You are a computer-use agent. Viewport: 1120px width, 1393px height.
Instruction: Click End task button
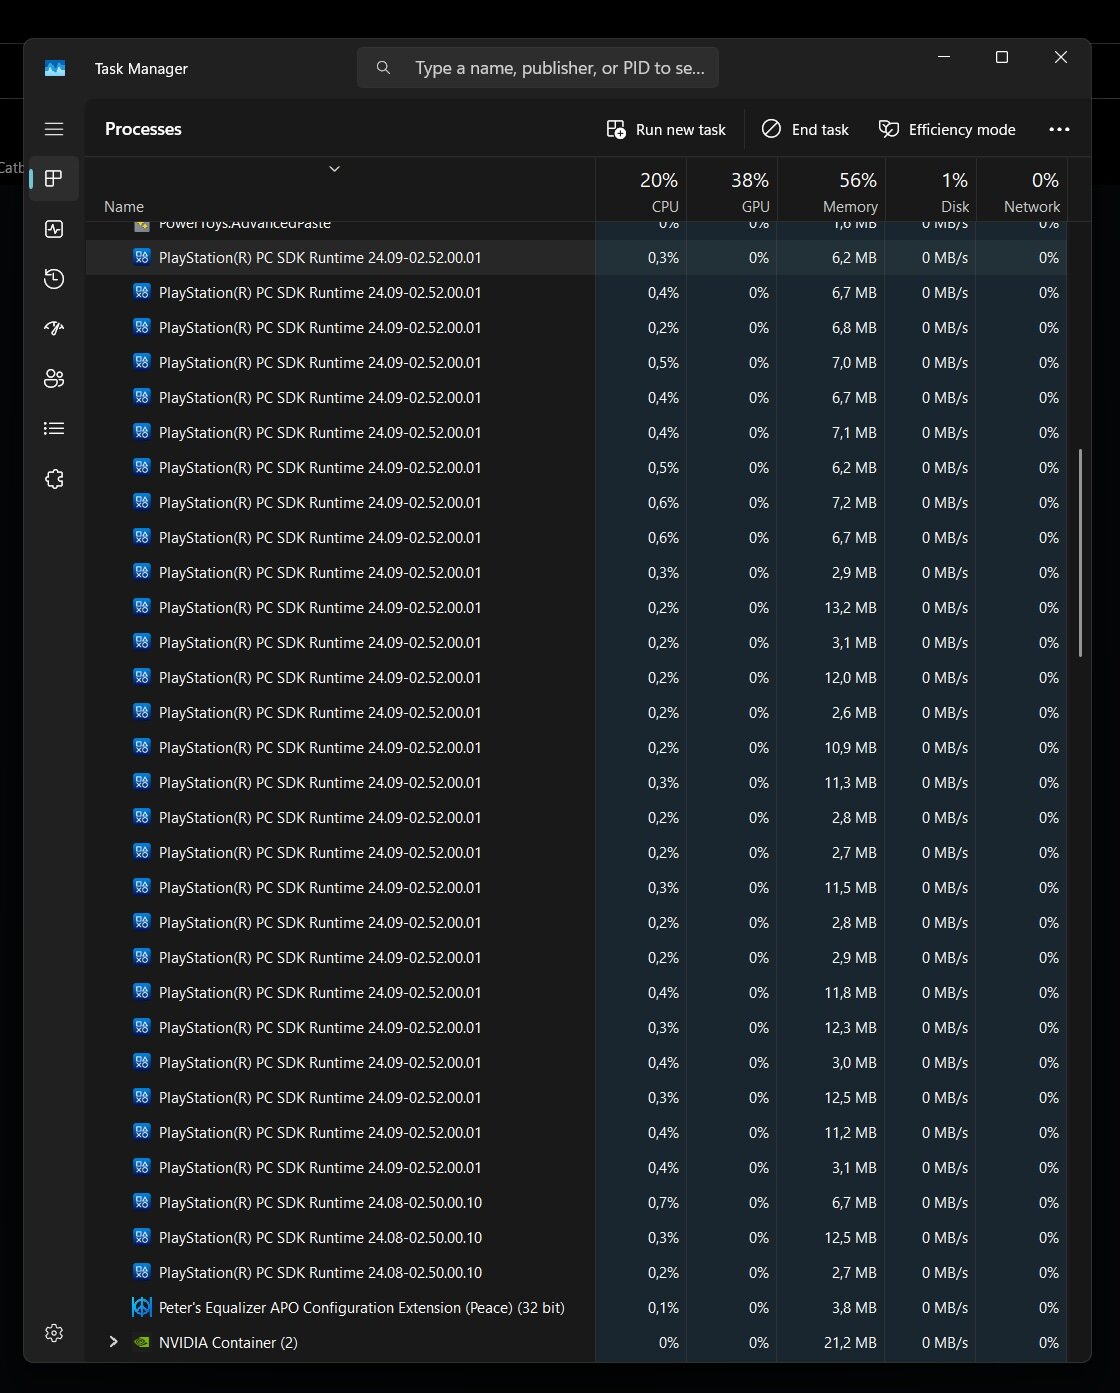click(x=805, y=129)
